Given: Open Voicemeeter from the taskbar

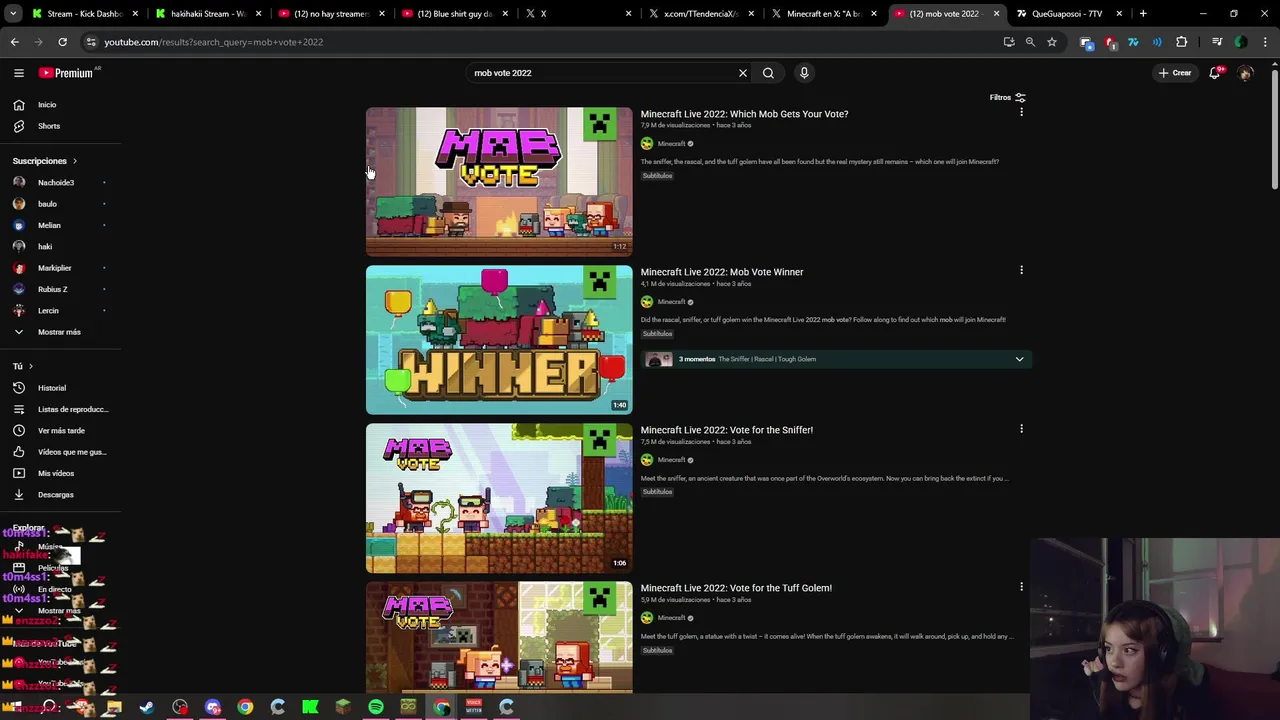Looking at the screenshot, I should [x=474, y=707].
